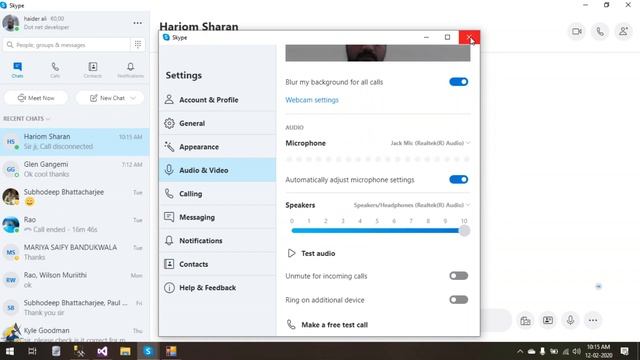Click Rao's avatar in recent chats
This screenshot has height=360, width=640.
[11, 224]
